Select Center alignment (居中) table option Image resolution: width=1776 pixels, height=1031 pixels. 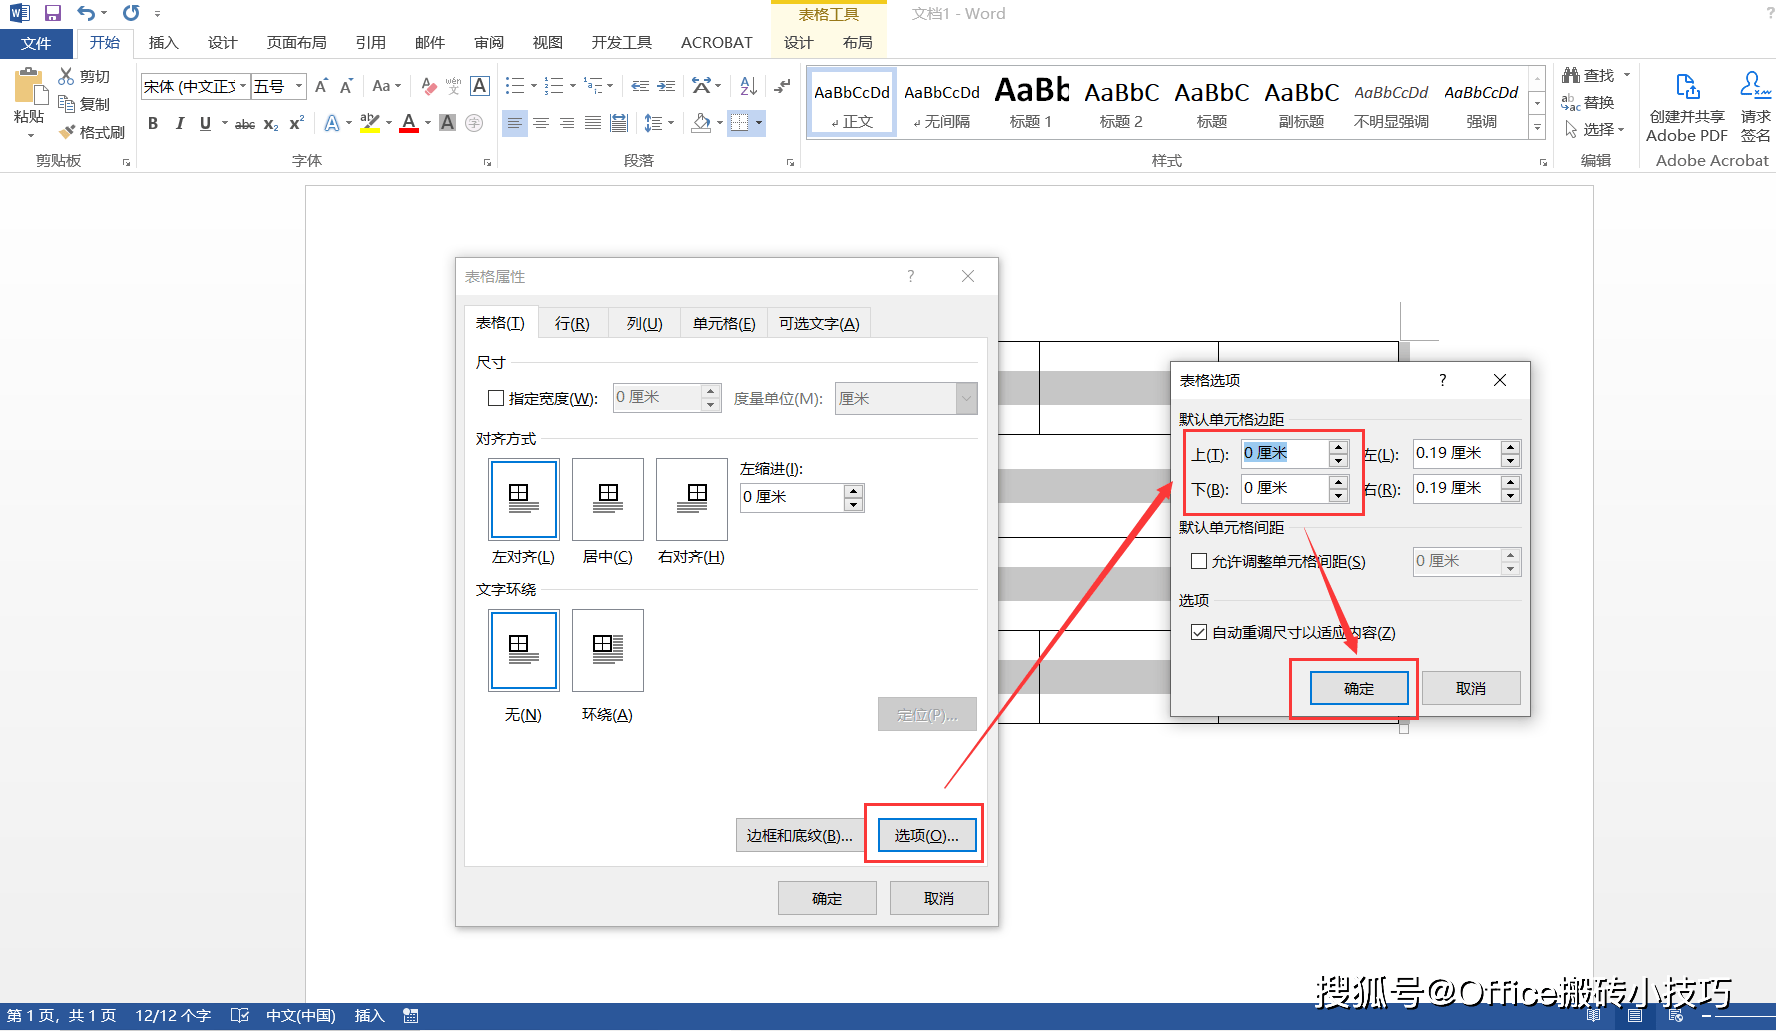(x=608, y=499)
